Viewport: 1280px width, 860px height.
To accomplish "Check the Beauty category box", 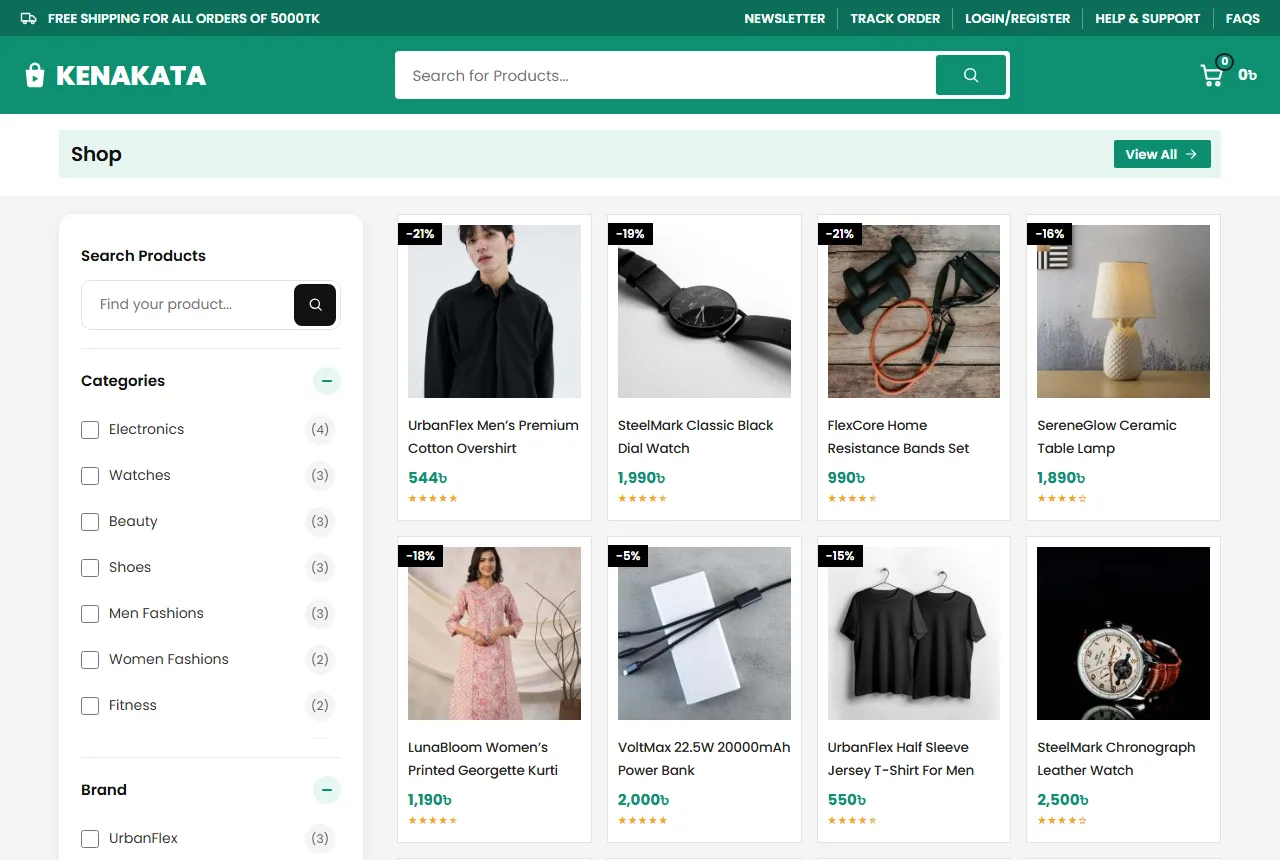I will tap(90, 522).
